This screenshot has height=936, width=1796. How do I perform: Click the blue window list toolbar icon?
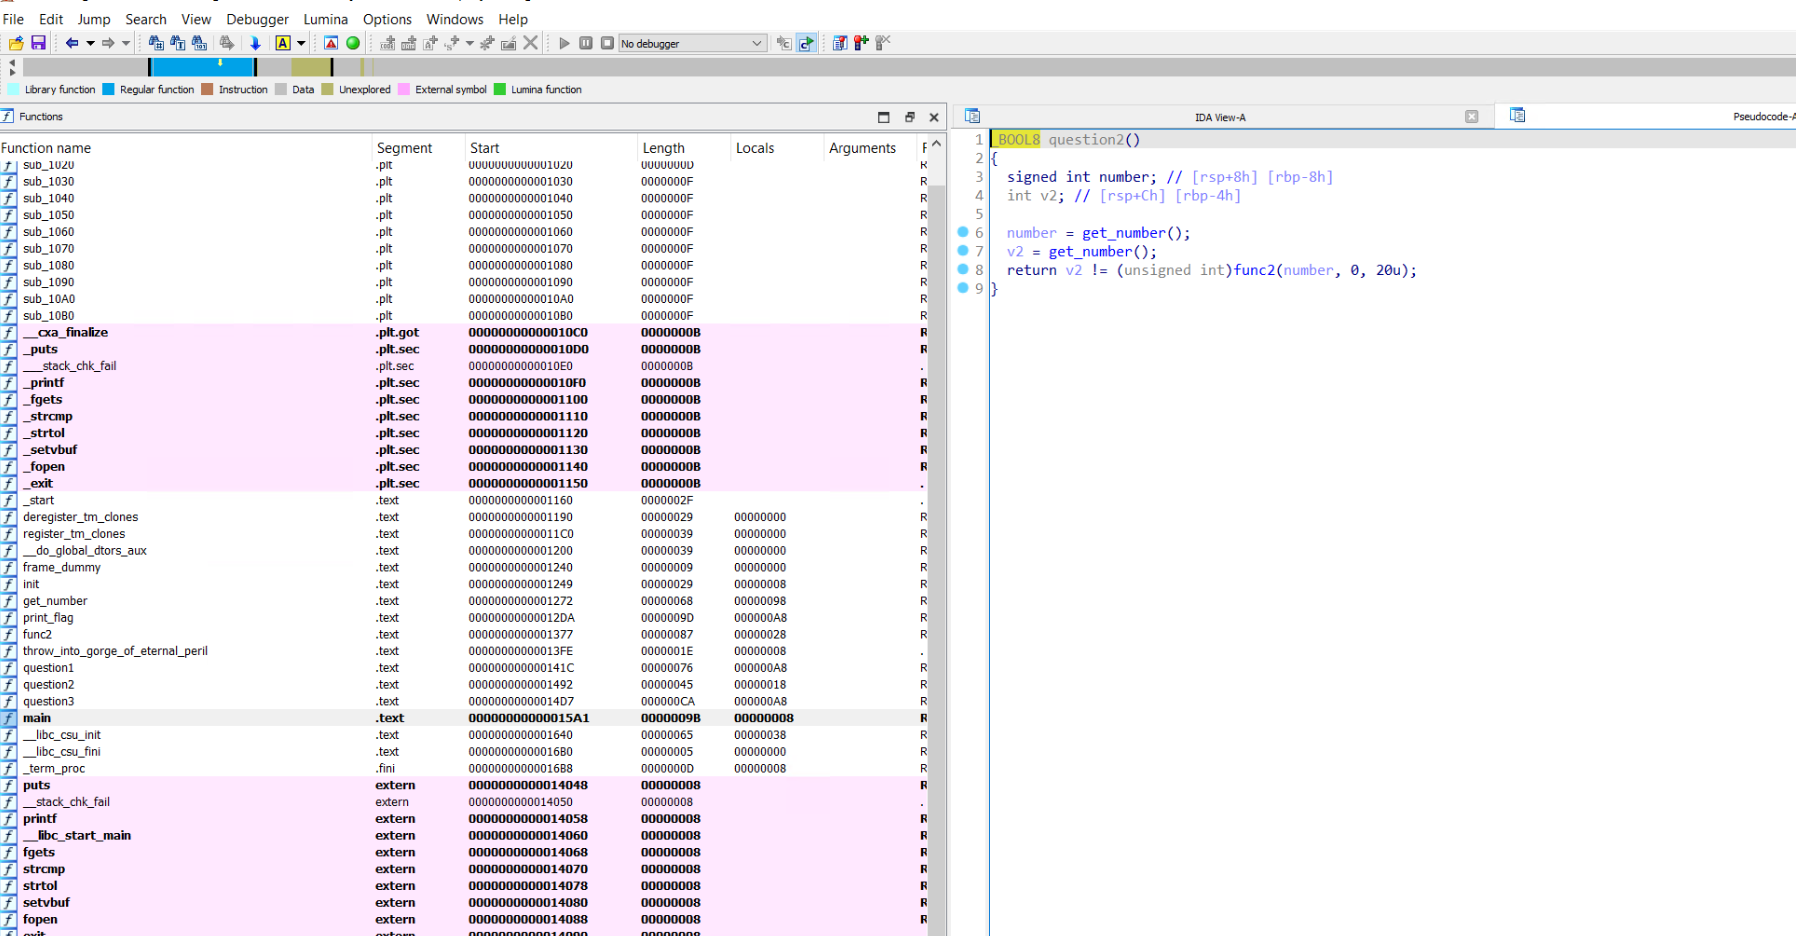pos(840,43)
